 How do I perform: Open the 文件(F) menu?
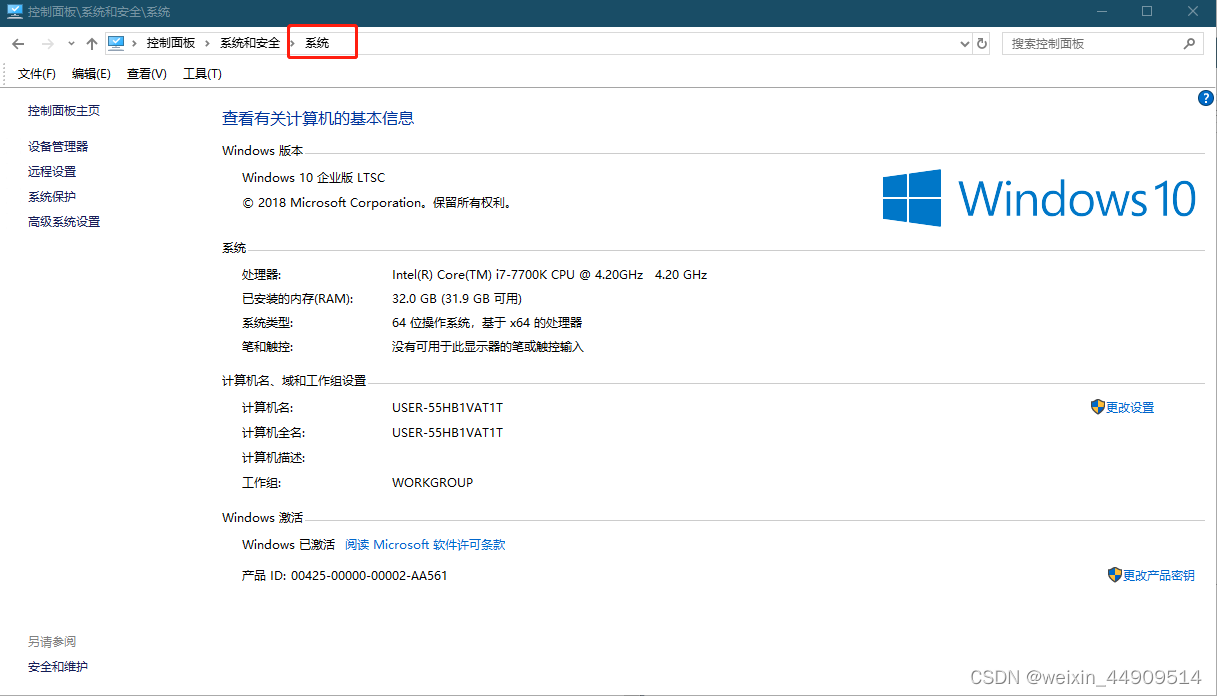pos(37,74)
